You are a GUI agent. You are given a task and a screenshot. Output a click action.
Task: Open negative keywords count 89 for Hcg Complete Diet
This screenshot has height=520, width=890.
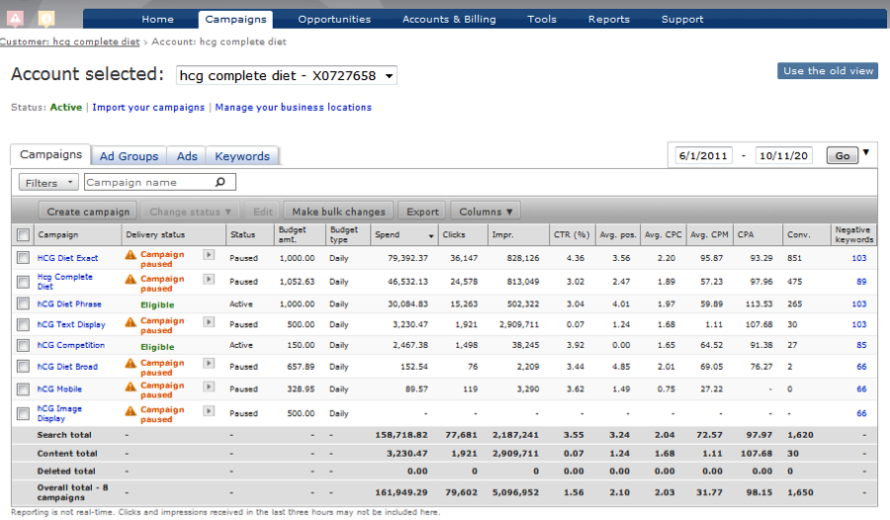coord(862,282)
